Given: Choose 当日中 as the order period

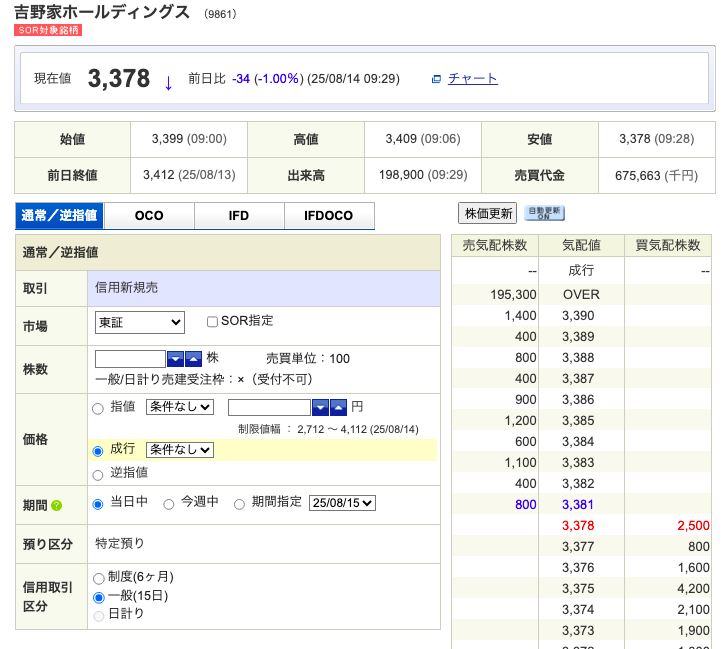Looking at the screenshot, I should point(98,504).
